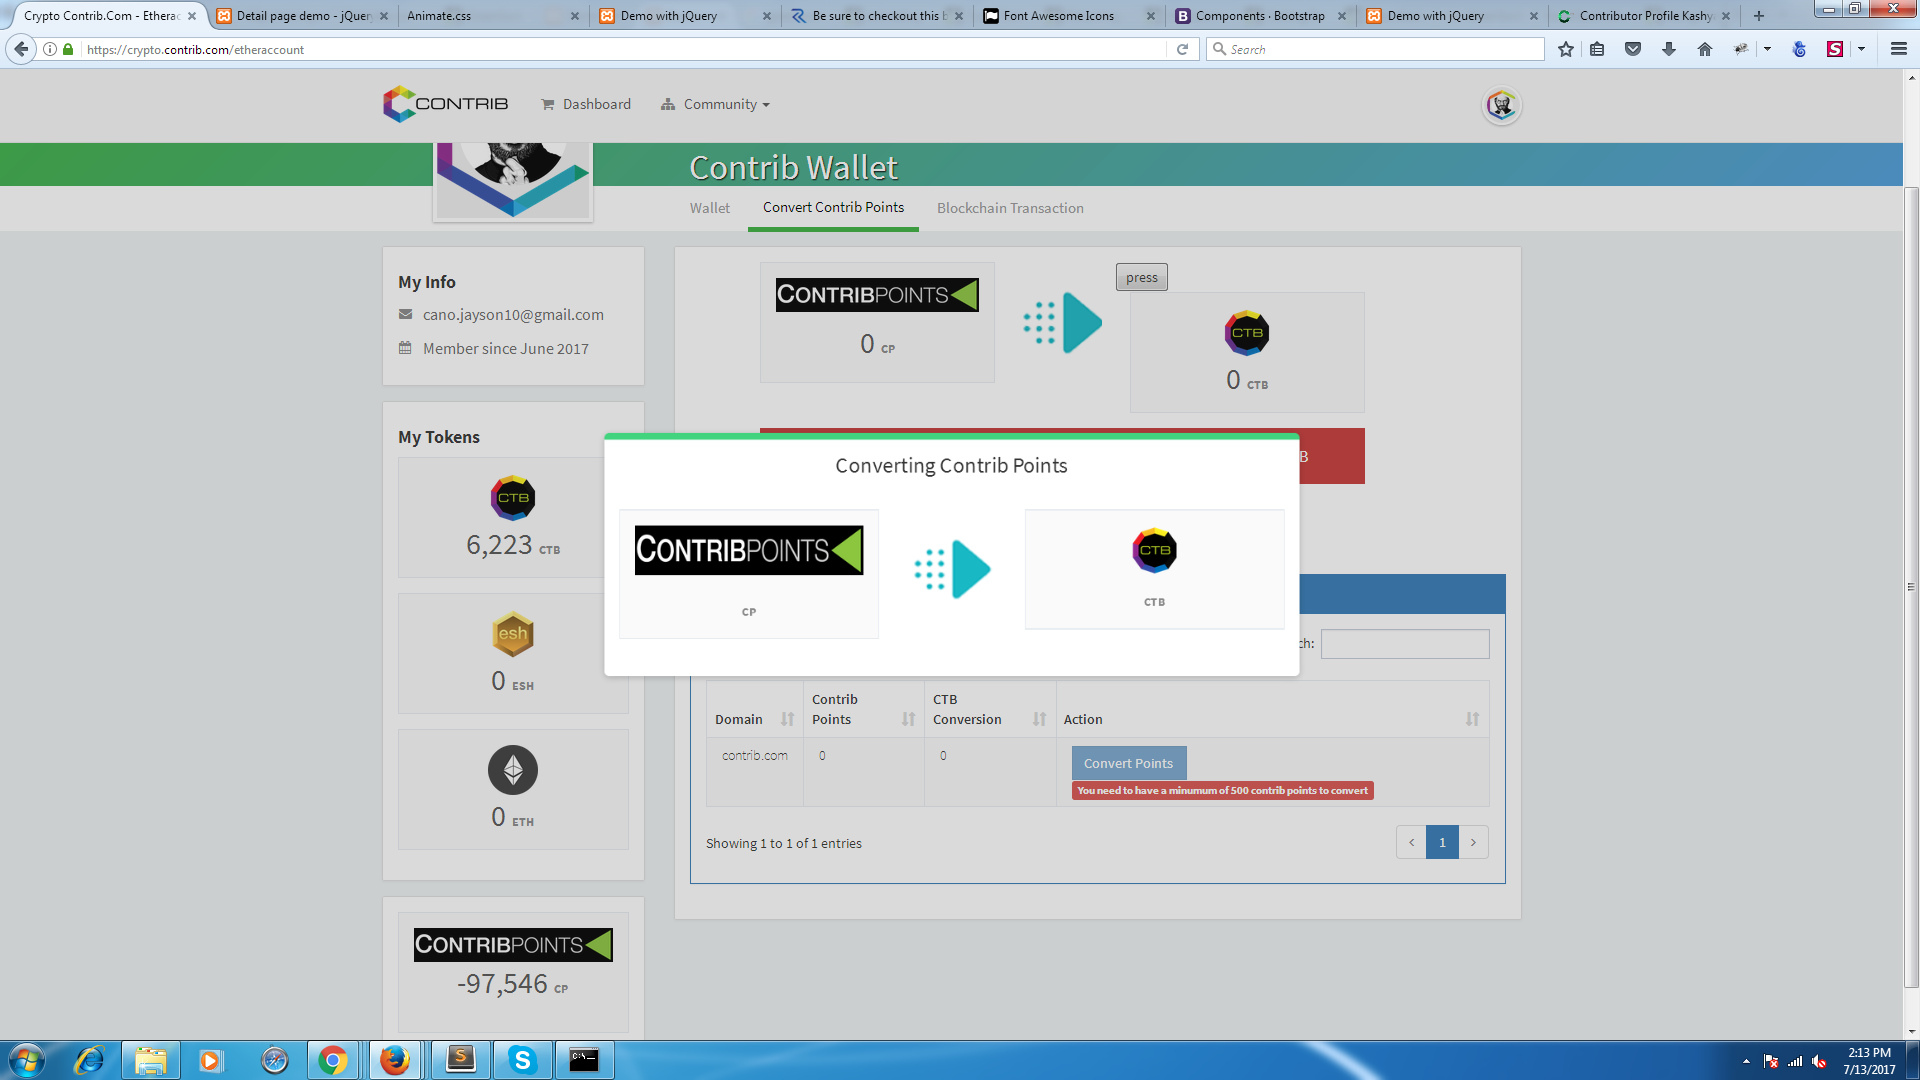
Task: Open the Blockchain Transaction tab
Action: (x=1010, y=208)
